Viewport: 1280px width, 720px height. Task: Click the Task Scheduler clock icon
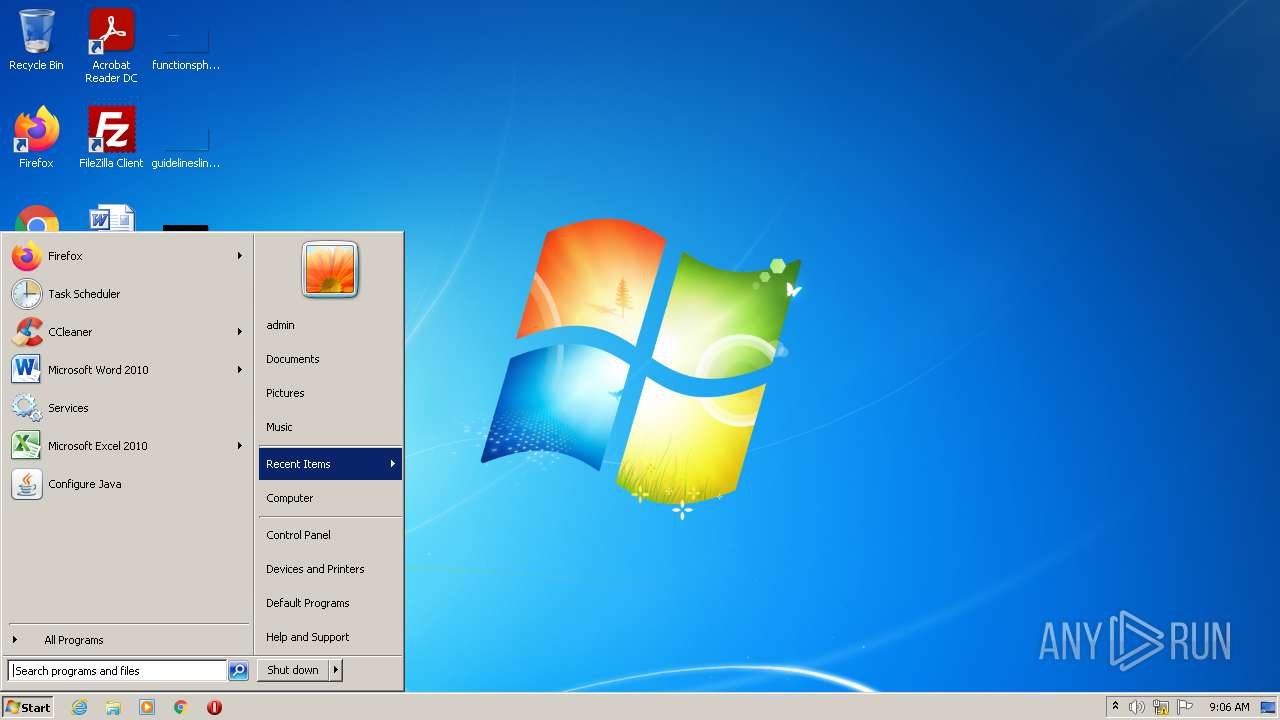(x=27, y=294)
